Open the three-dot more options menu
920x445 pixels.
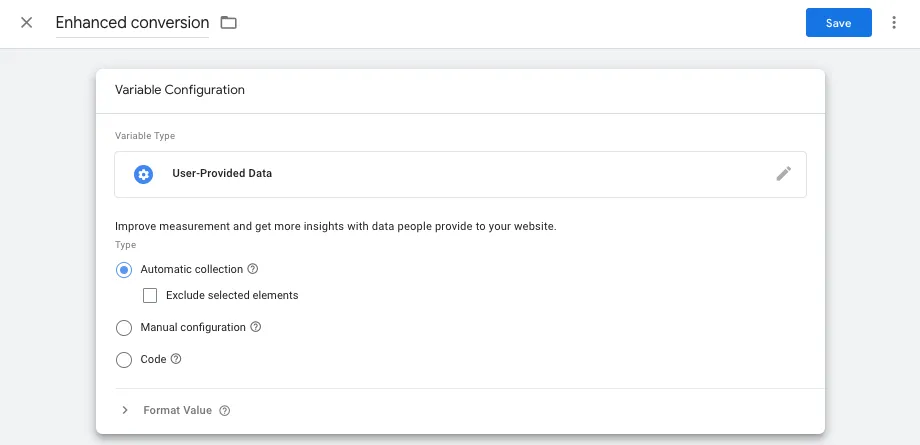894,23
